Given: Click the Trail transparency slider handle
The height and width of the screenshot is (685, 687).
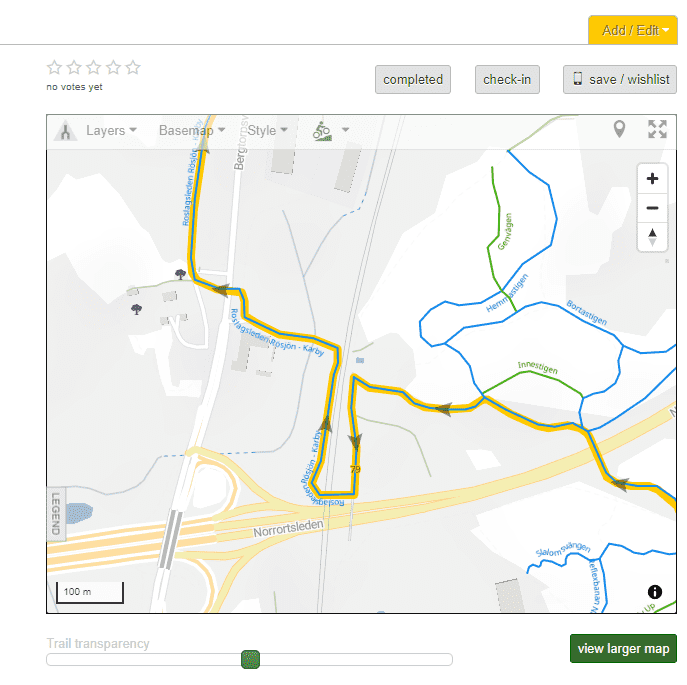Looking at the screenshot, I should 251,659.
